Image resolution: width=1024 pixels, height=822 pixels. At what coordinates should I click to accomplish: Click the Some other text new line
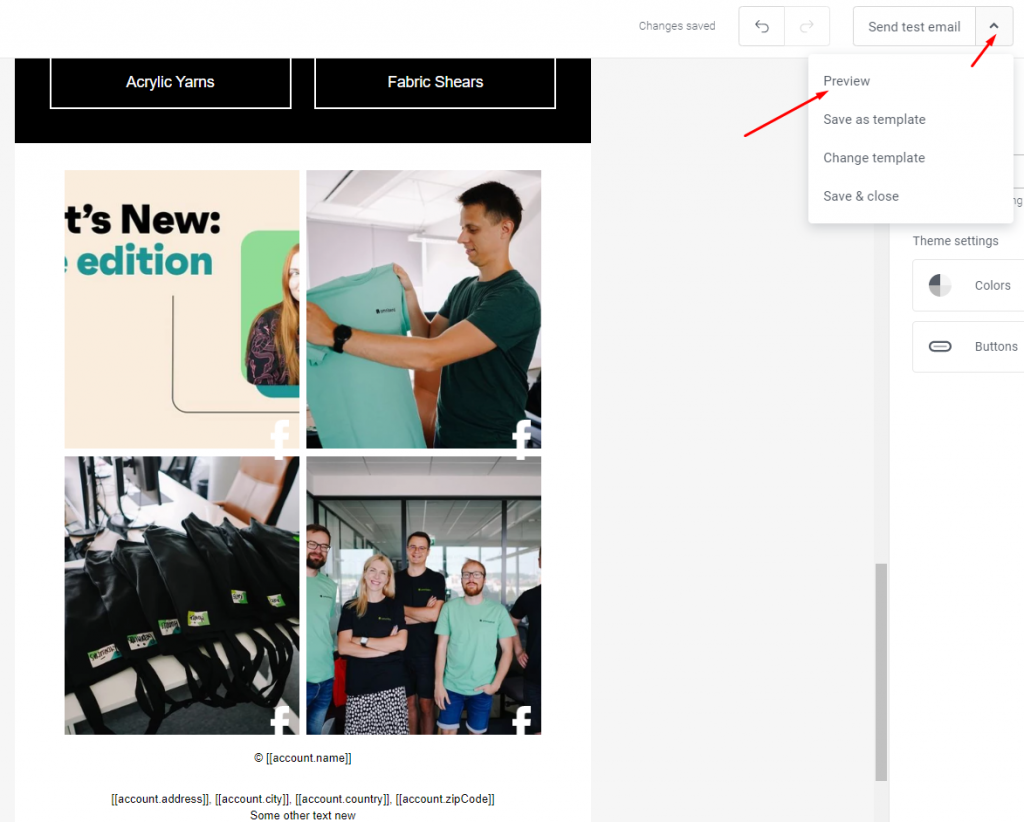point(302,815)
